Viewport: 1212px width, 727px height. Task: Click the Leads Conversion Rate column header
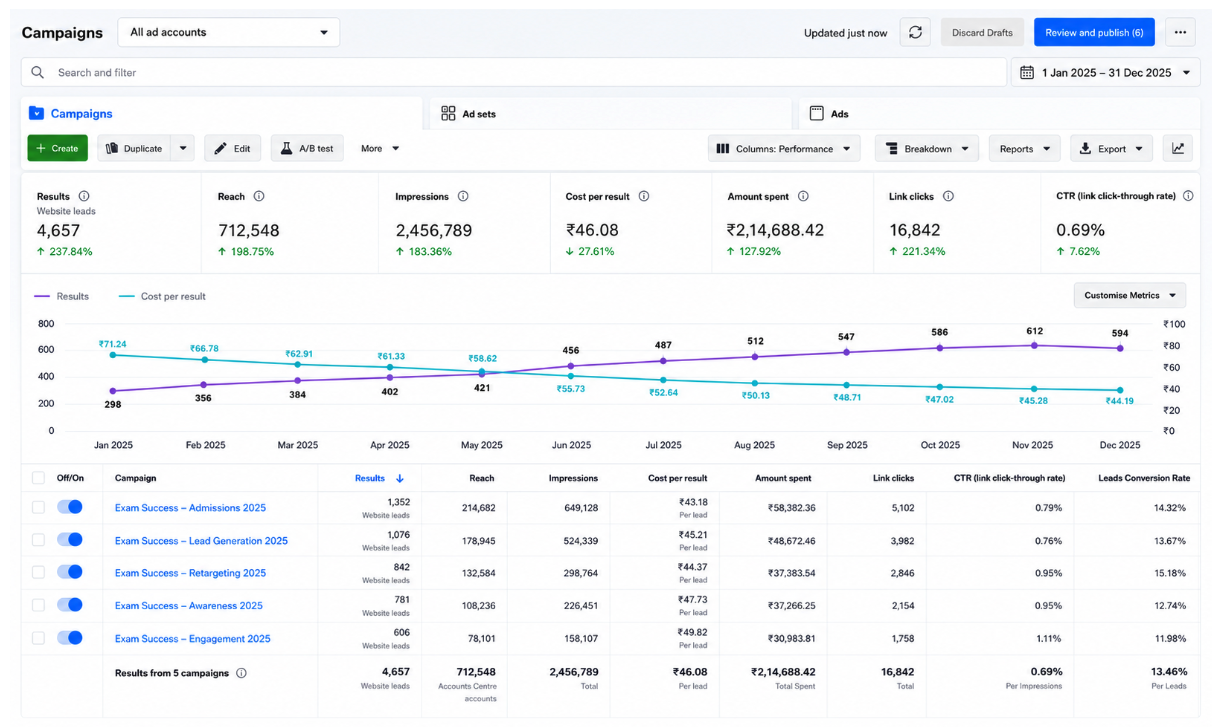coord(1142,478)
